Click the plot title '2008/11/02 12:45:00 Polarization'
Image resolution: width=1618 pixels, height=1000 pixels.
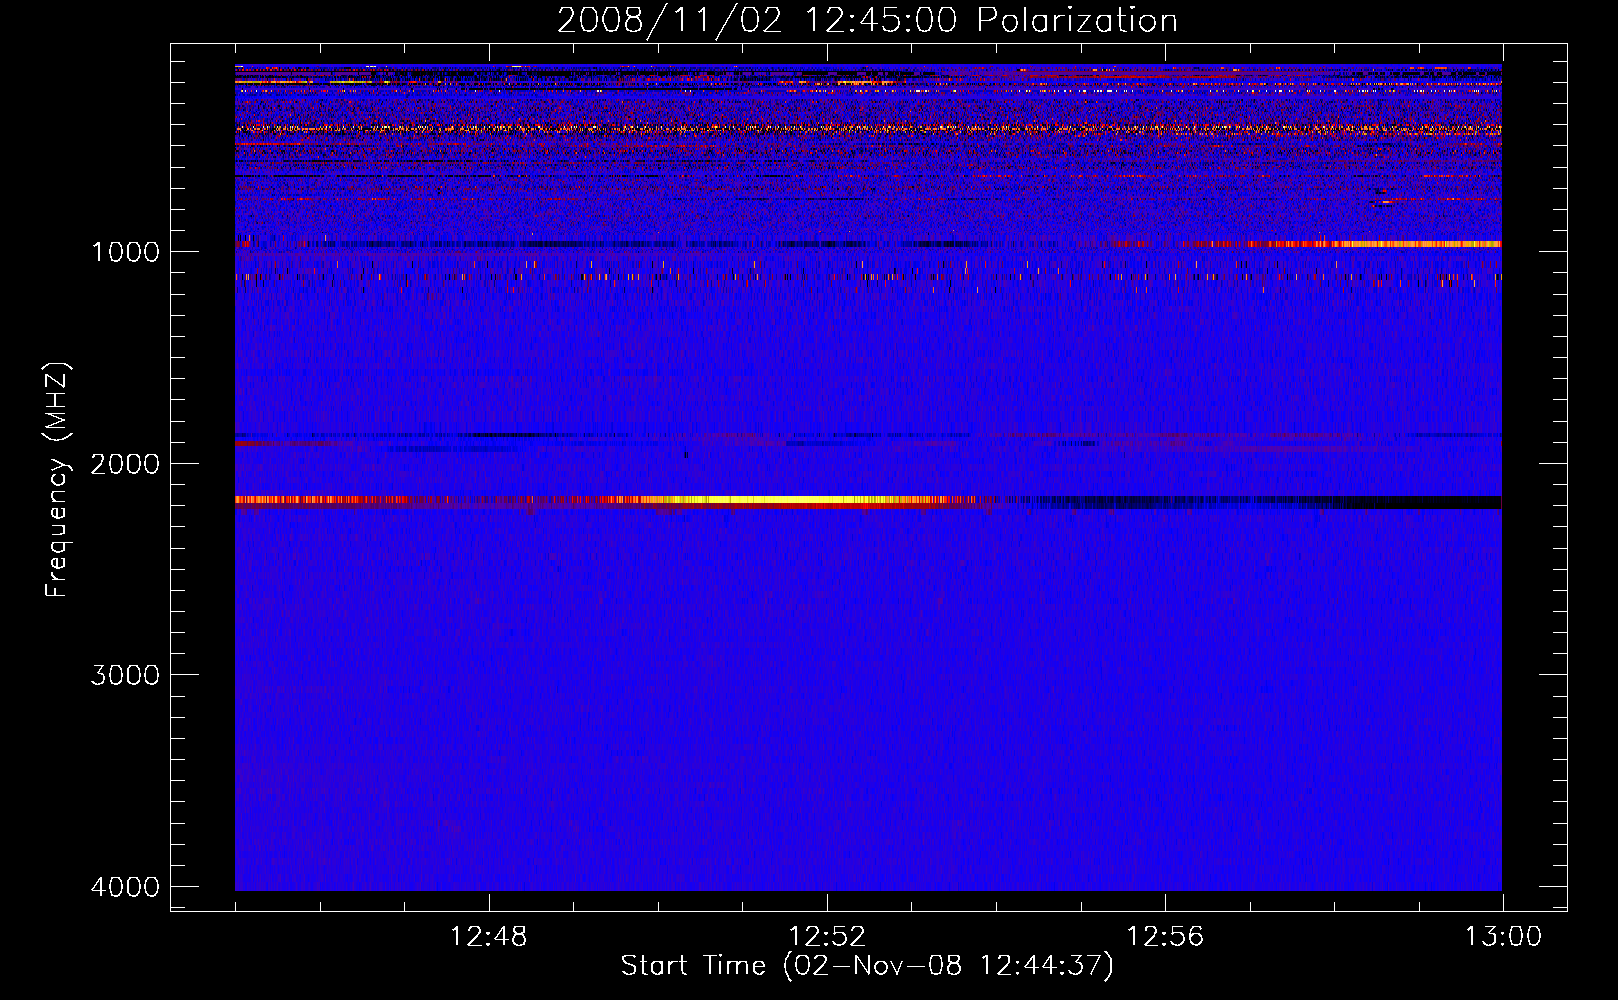pyautogui.click(x=867, y=20)
